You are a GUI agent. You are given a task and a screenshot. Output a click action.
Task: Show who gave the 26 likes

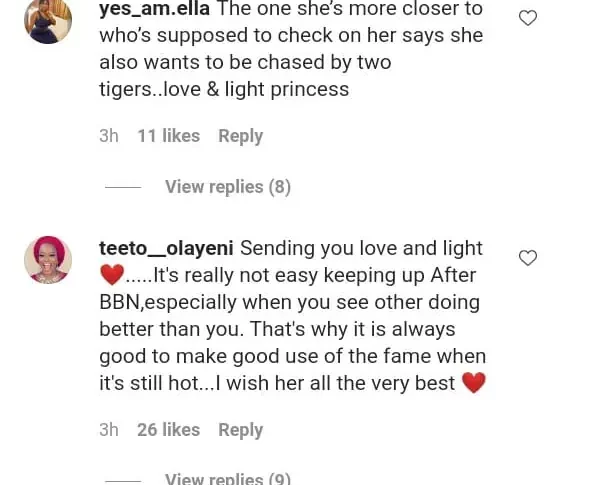pyautogui.click(x=168, y=430)
